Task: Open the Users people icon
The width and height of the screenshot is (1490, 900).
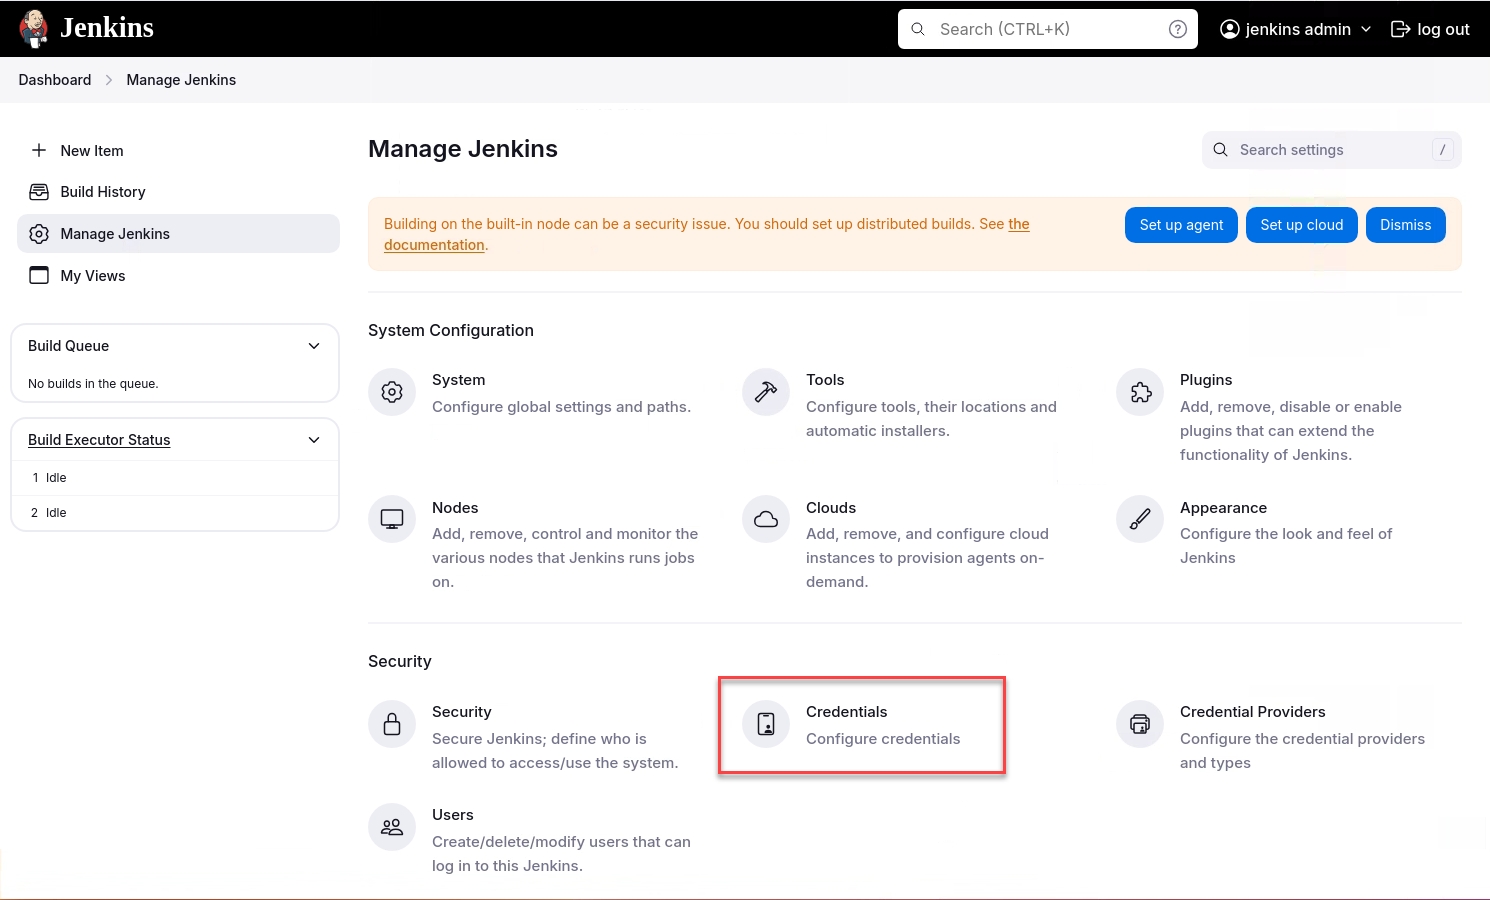Action: point(392,827)
